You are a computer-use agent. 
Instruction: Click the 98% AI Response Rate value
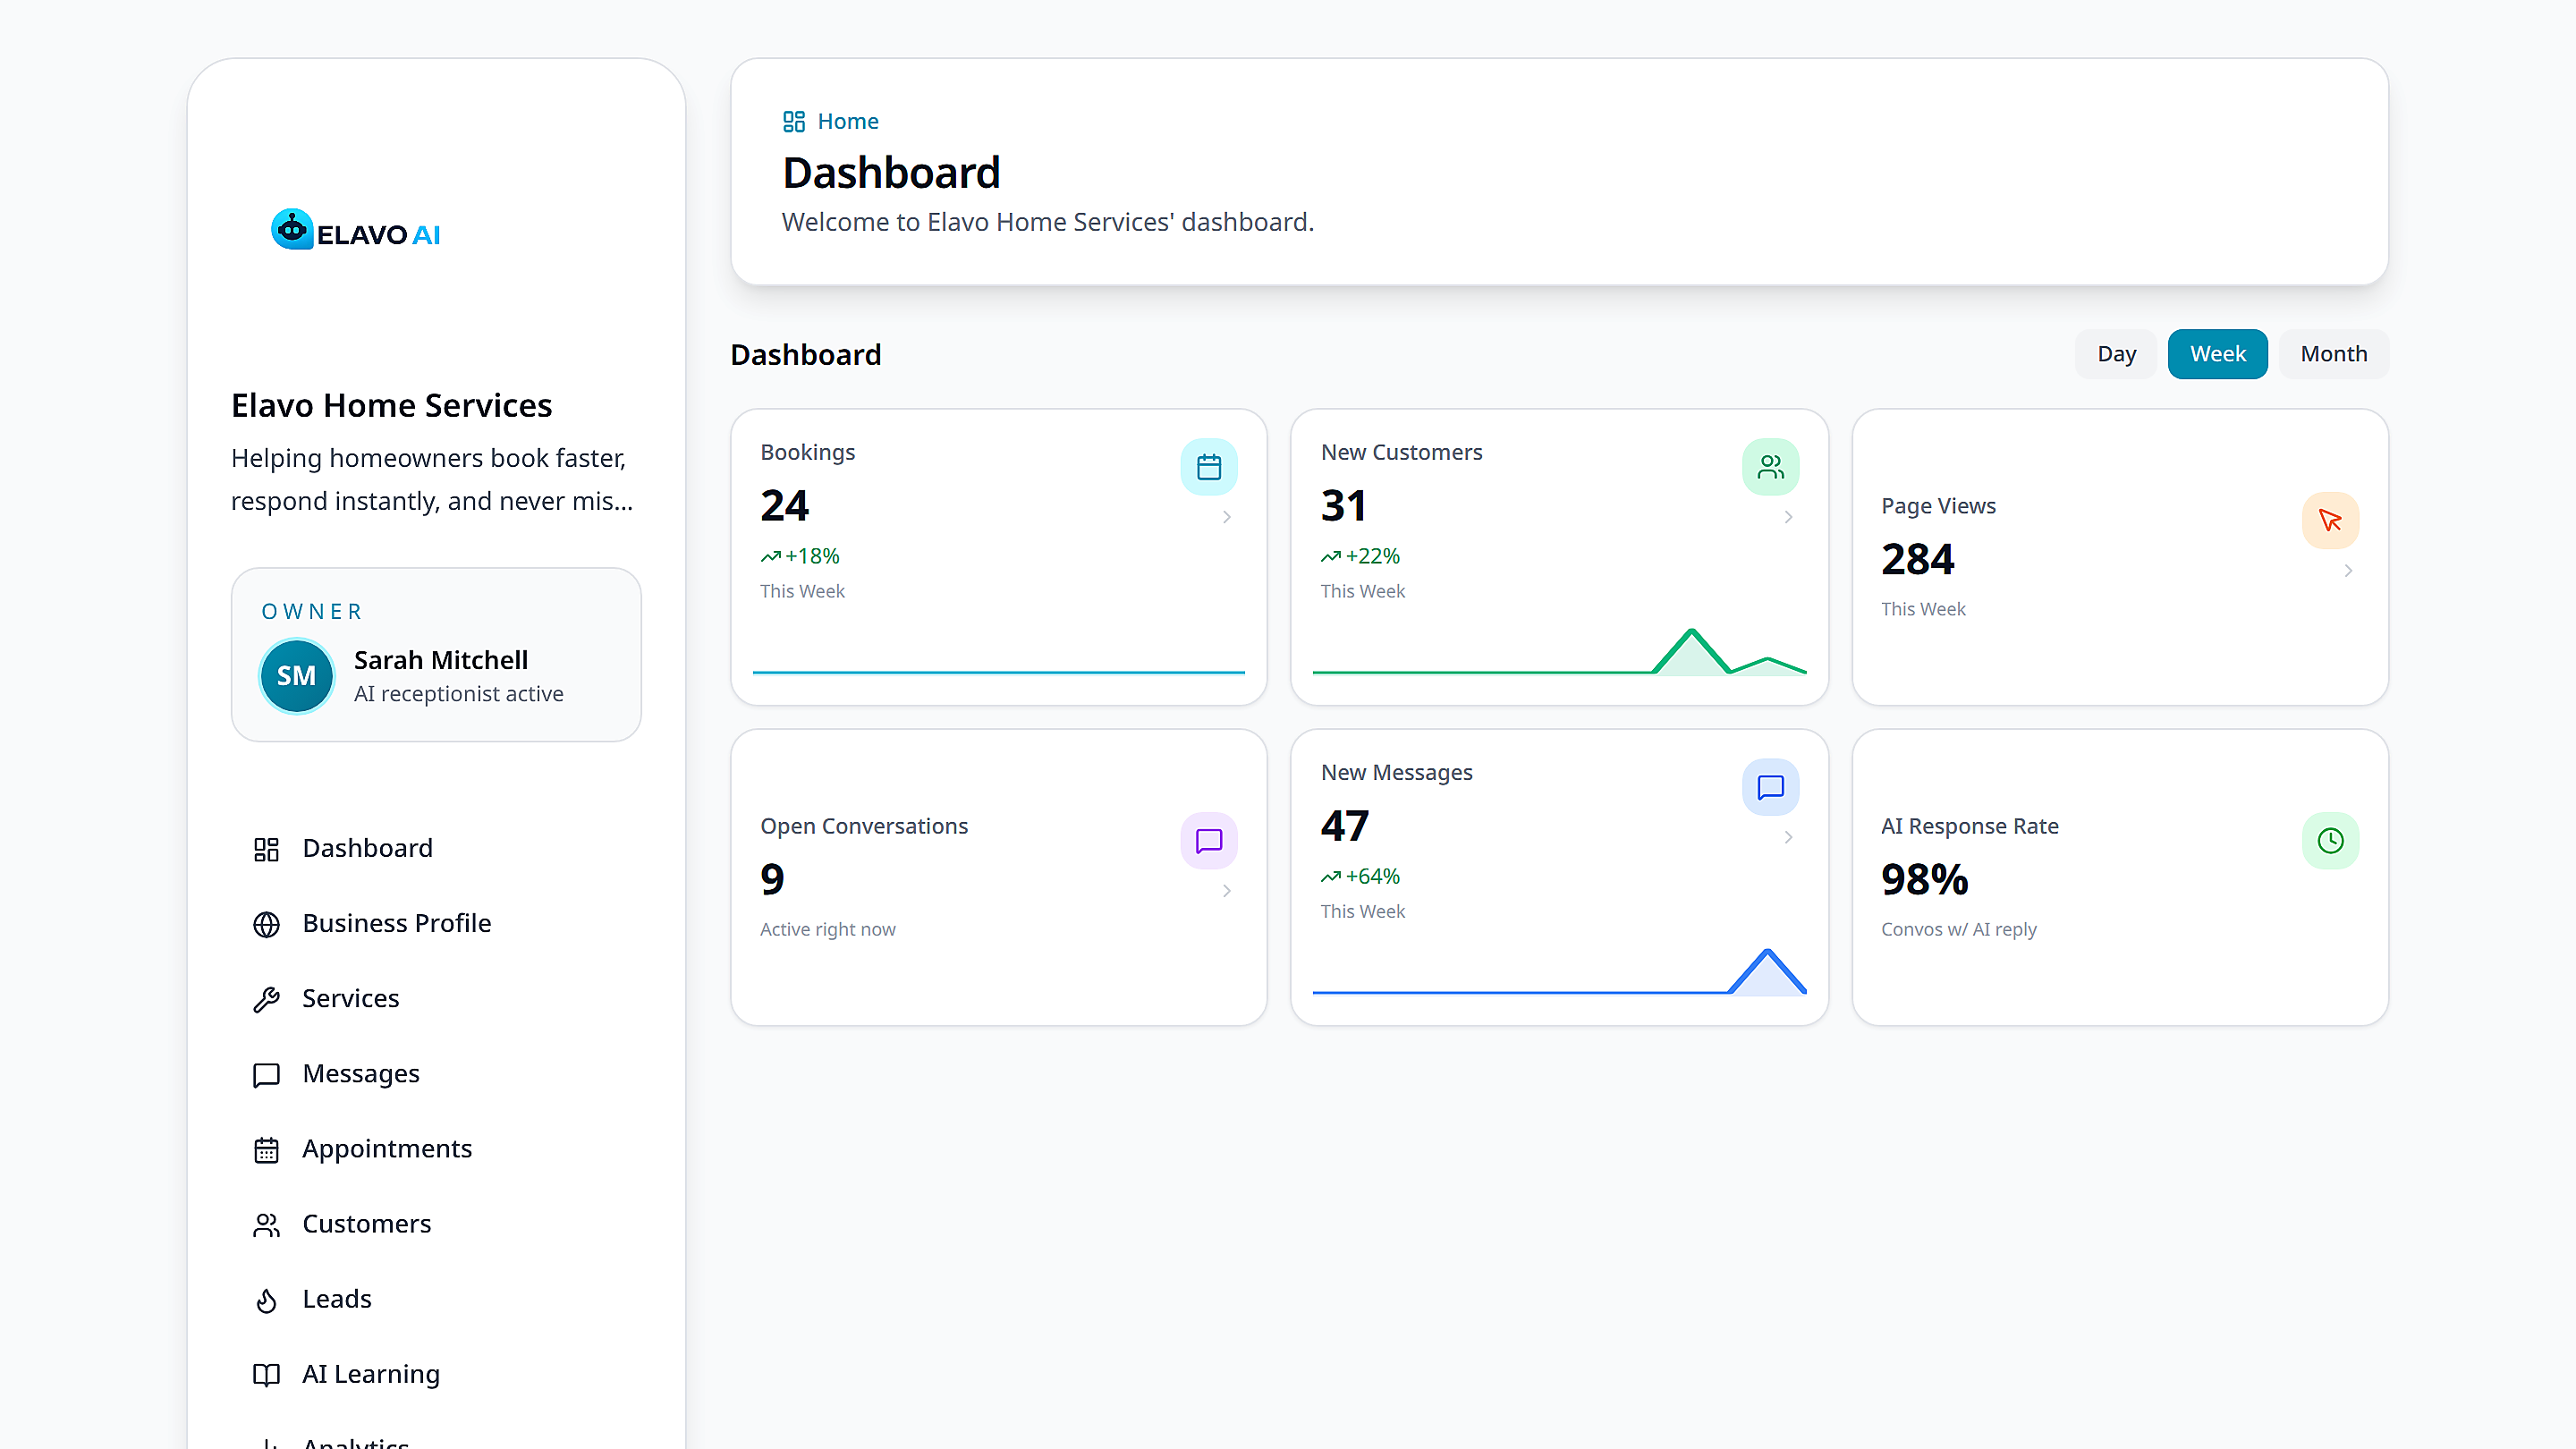pyautogui.click(x=1924, y=880)
